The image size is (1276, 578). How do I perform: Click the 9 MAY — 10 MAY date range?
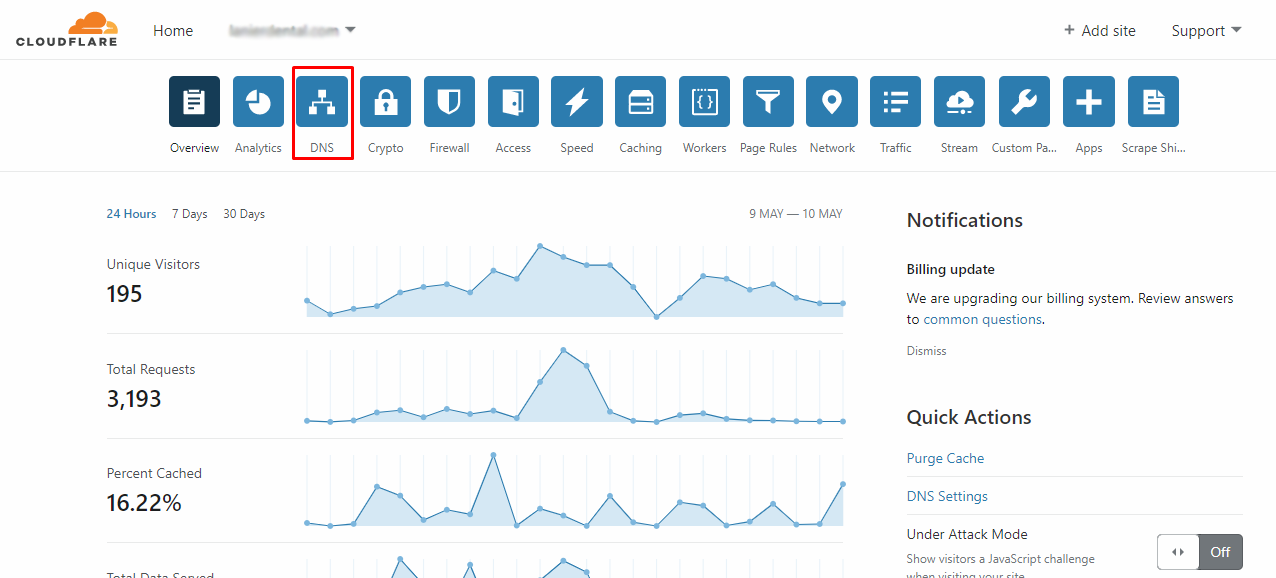coord(796,214)
